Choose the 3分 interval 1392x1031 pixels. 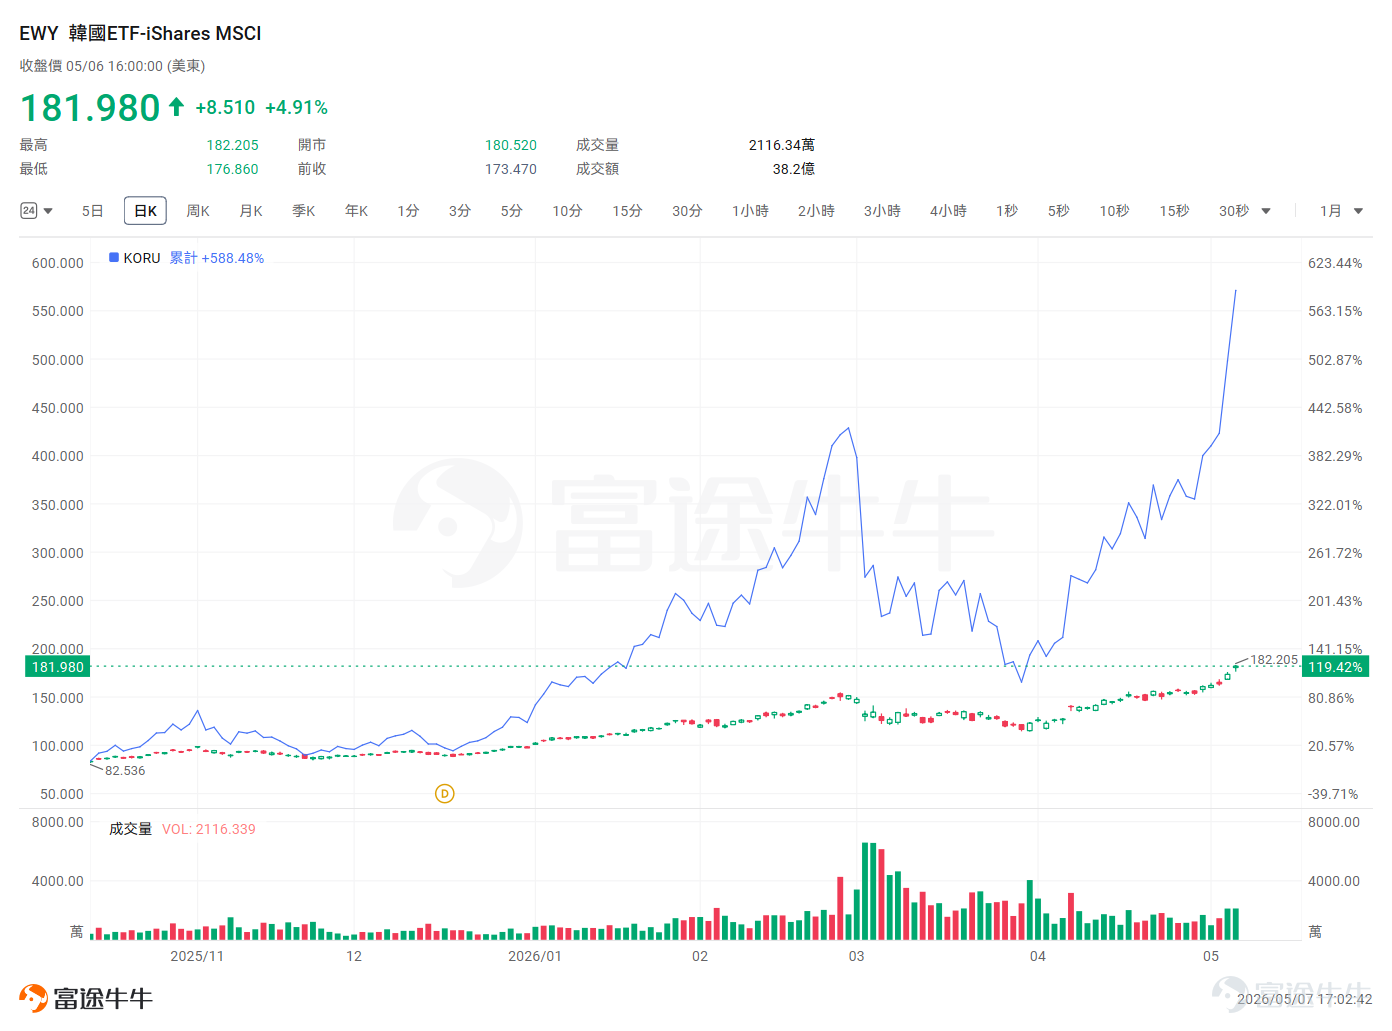click(460, 211)
